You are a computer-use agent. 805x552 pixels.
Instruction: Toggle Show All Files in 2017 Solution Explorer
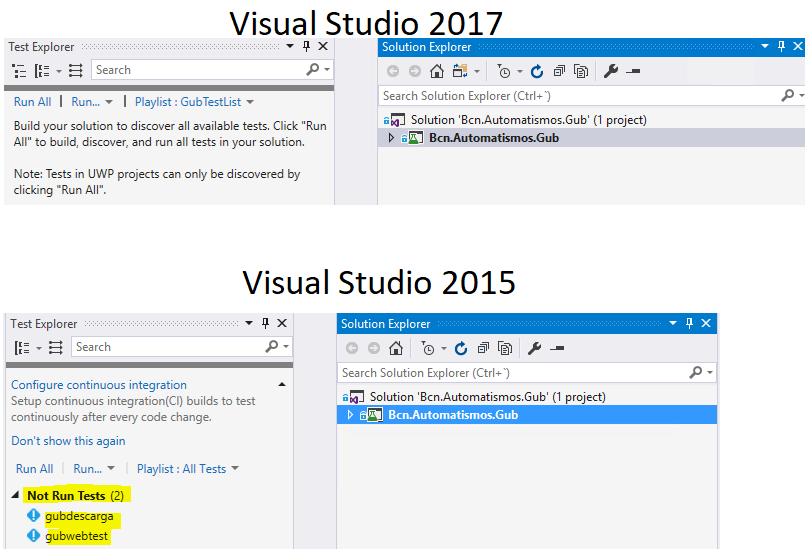(x=581, y=71)
